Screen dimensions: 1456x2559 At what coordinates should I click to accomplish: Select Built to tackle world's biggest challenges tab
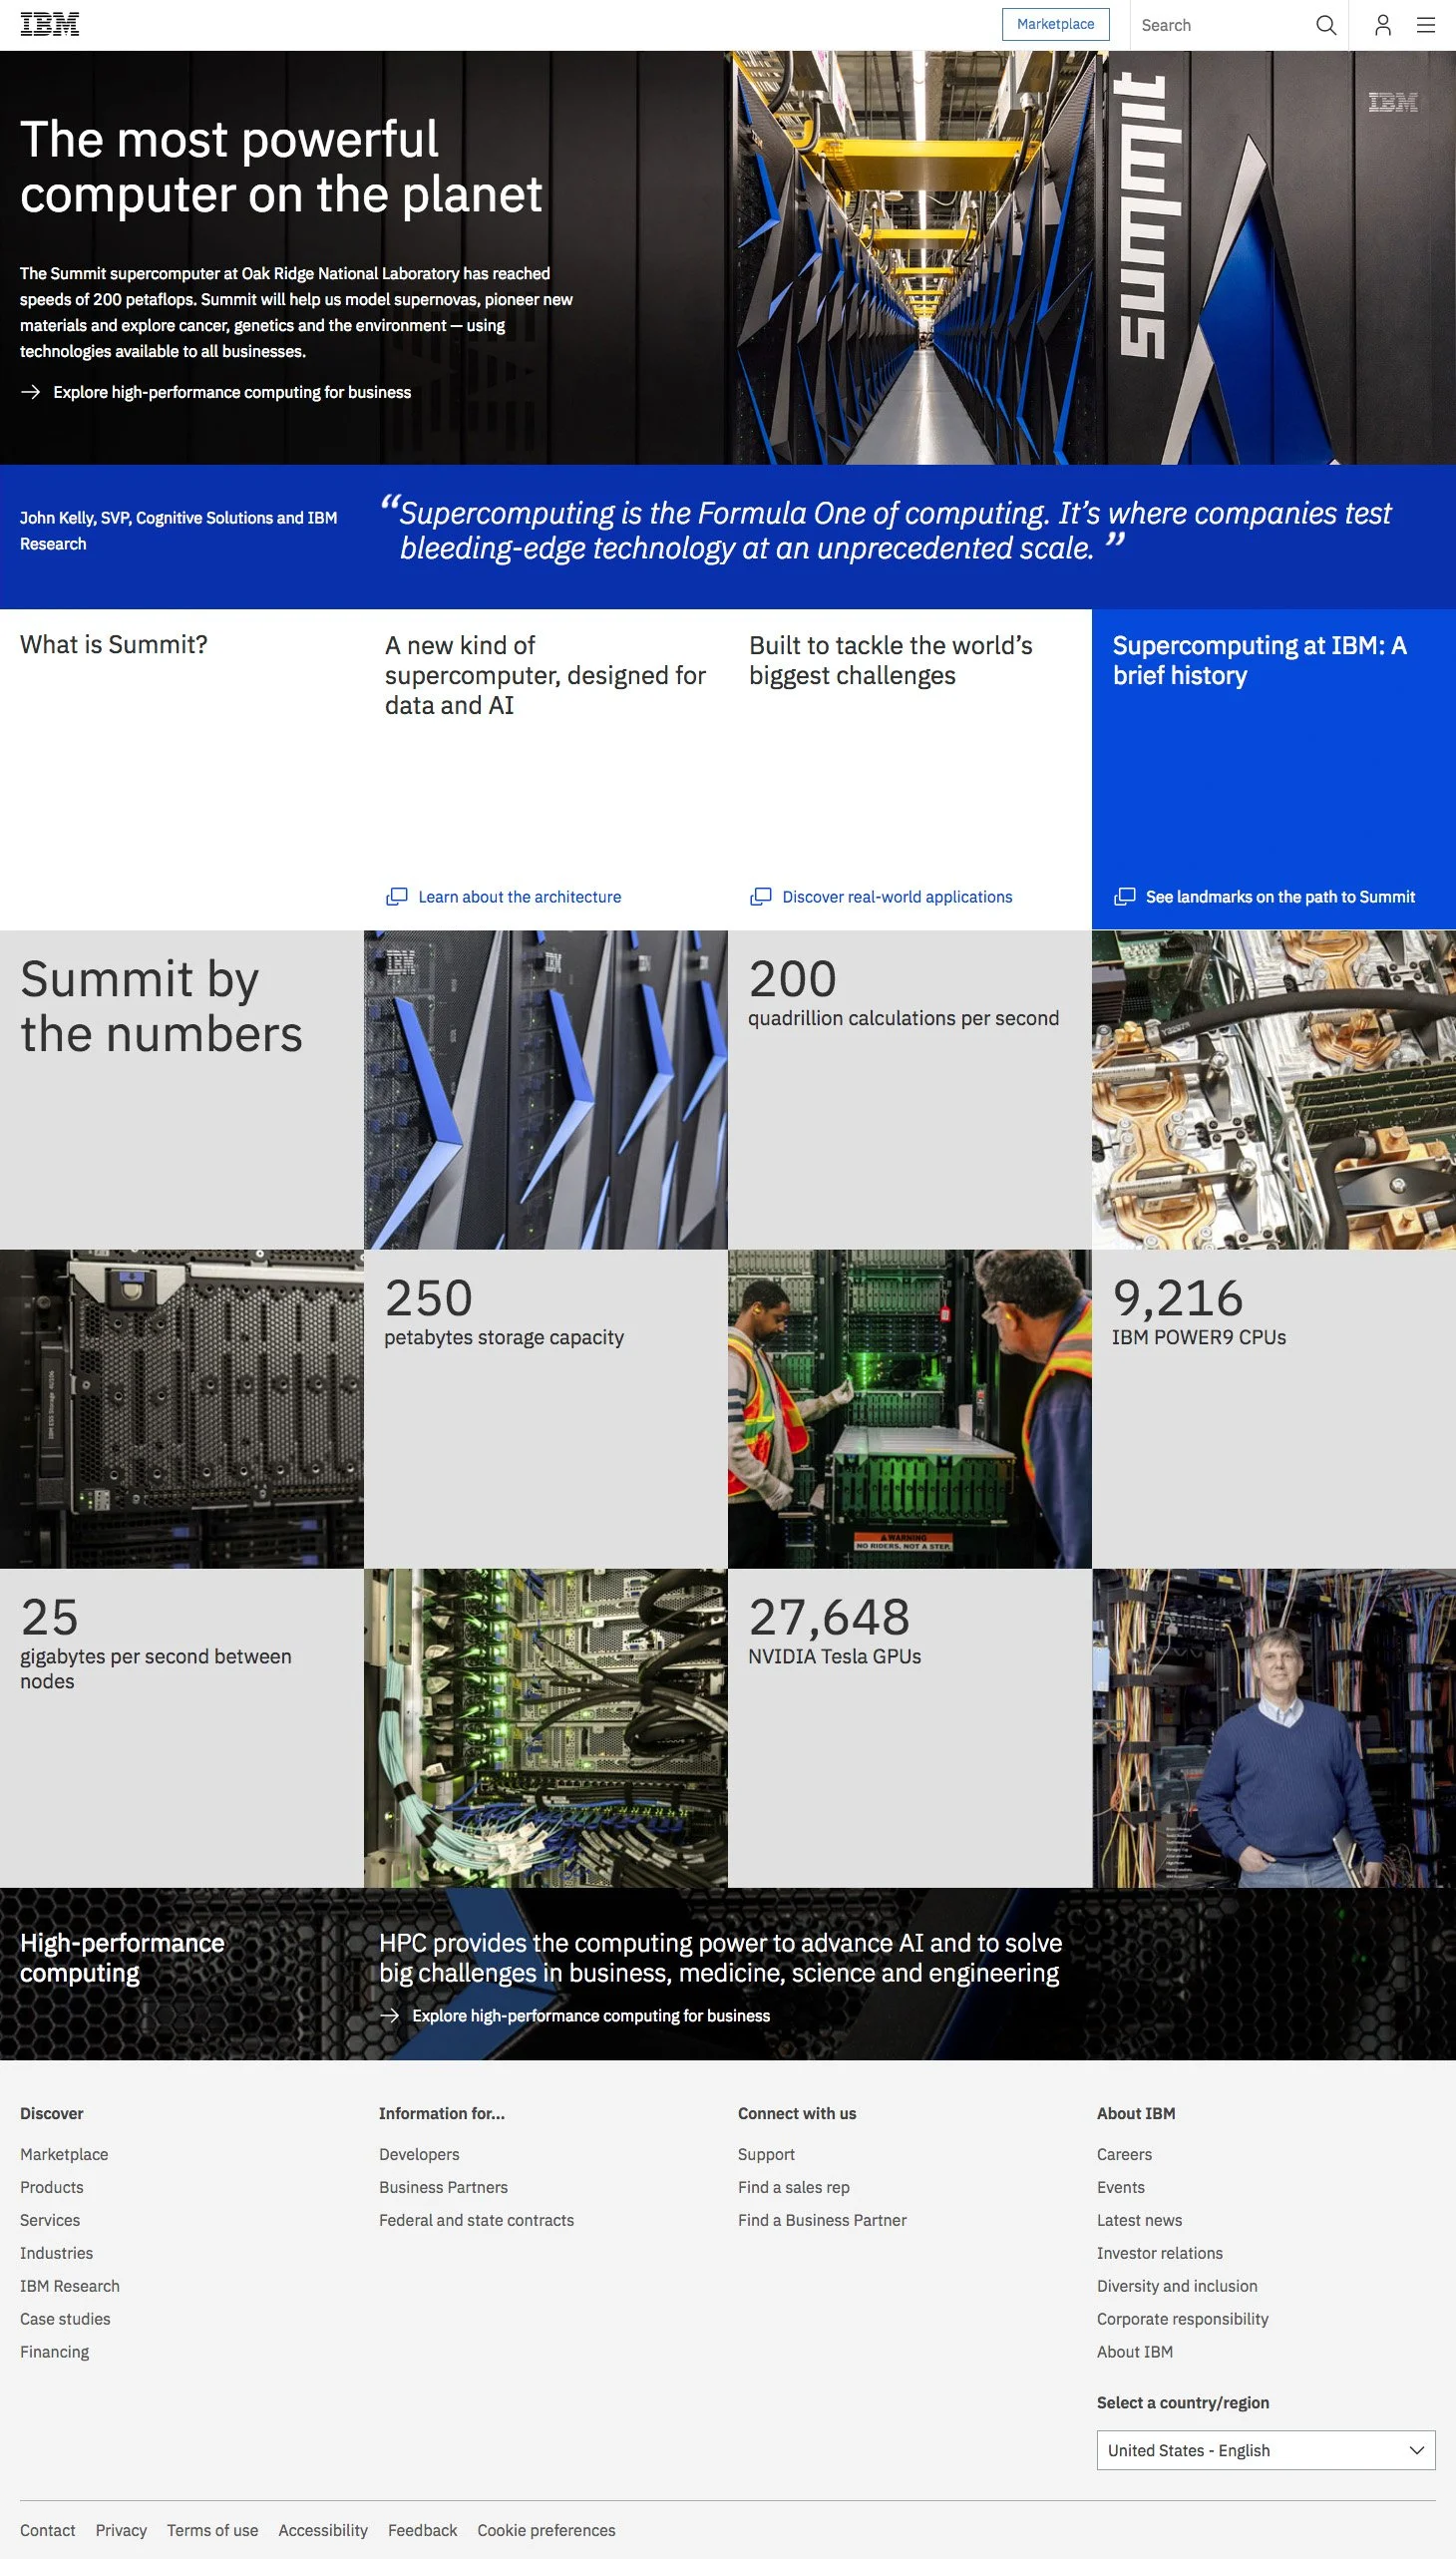tap(910, 769)
